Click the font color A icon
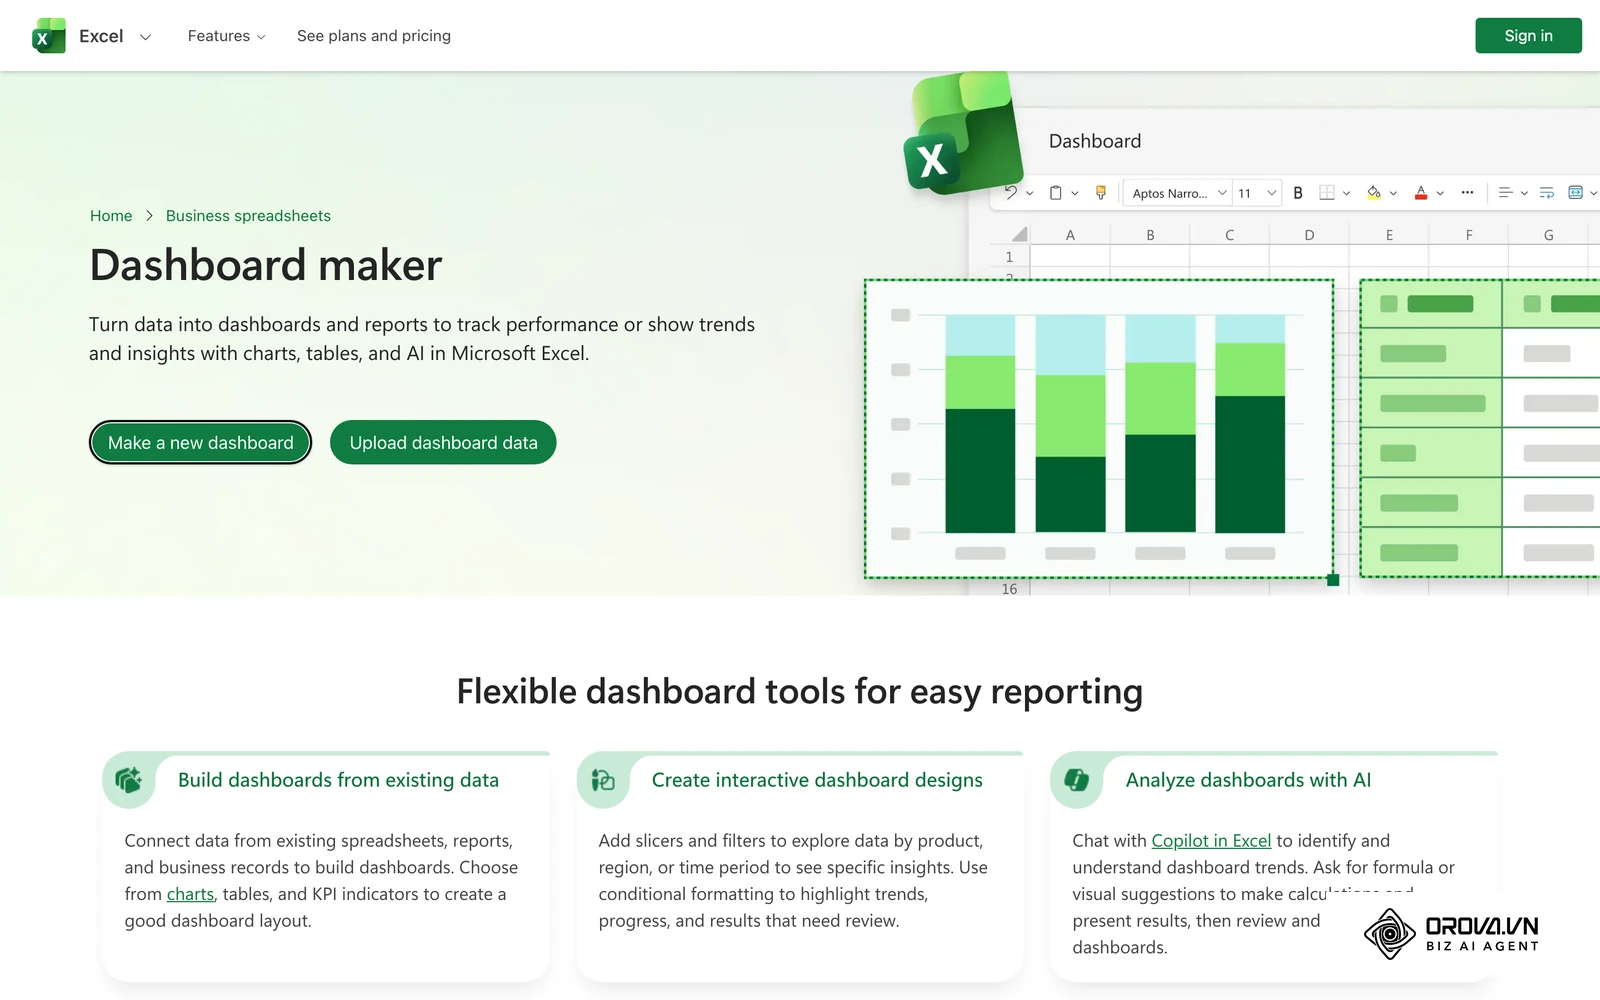 (1421, 193)
